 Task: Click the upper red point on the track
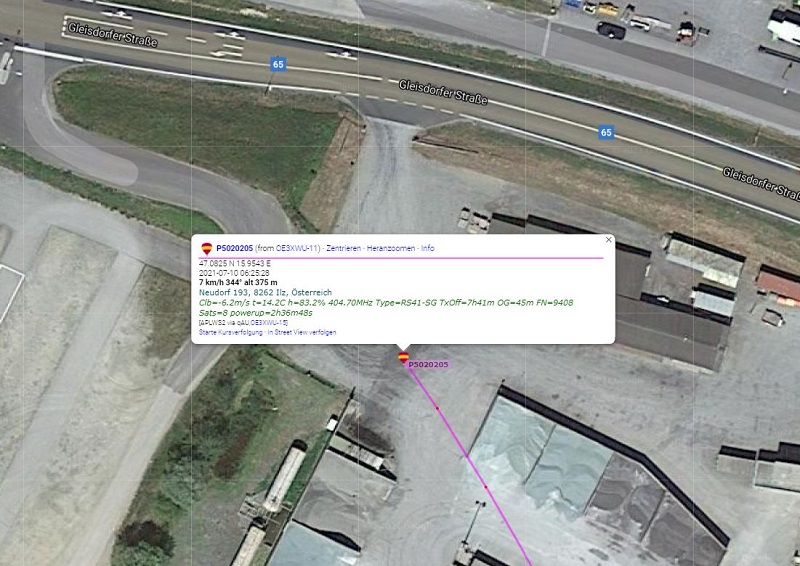[x=437, y=408]
